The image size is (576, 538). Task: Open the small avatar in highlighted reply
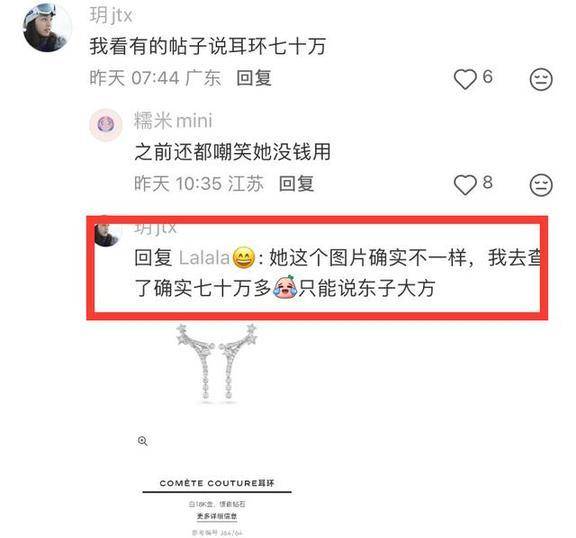coord(107,234)
